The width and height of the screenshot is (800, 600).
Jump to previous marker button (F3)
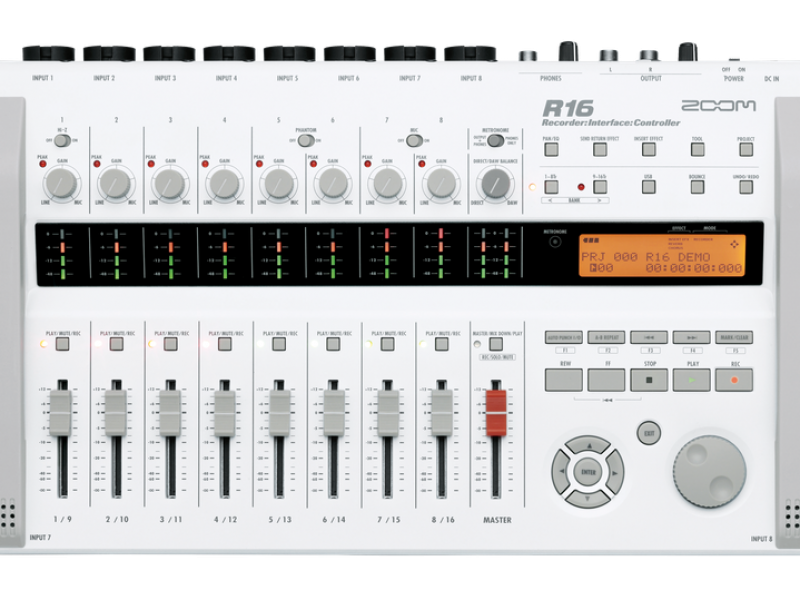coord(649,337)
